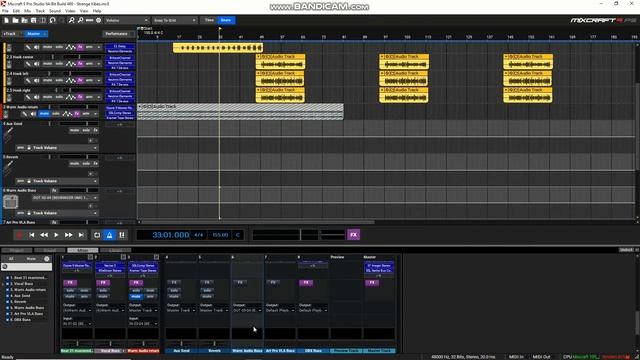Open Output dropdown on mixer channel 6

[x=247, y=311]
